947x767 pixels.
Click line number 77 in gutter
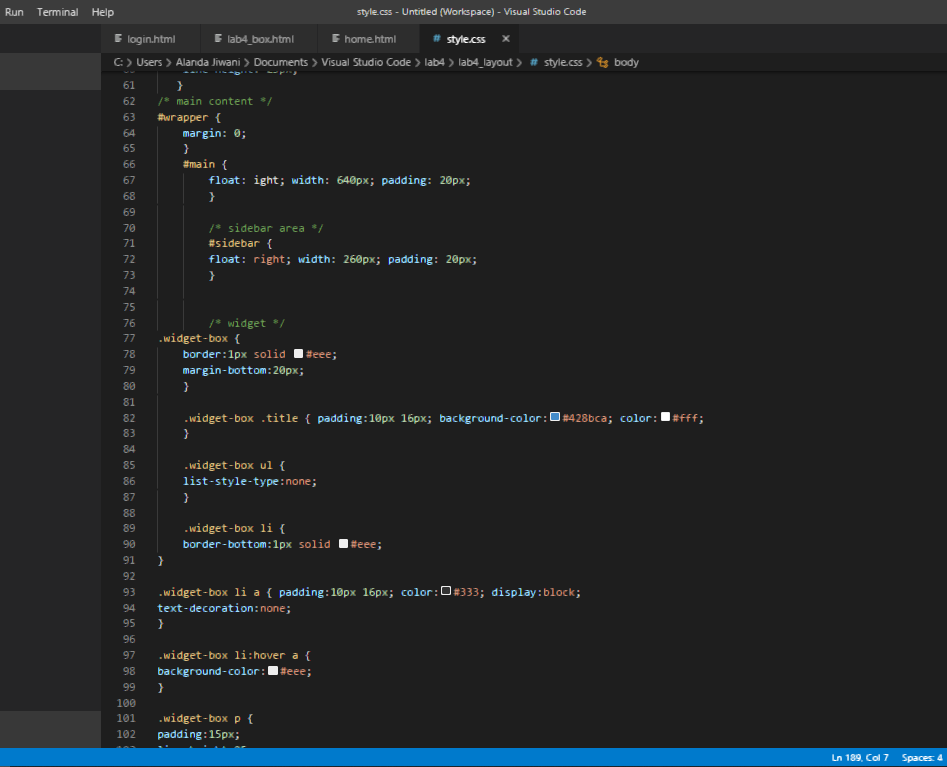pyautogui.click(x=129, y=338)
